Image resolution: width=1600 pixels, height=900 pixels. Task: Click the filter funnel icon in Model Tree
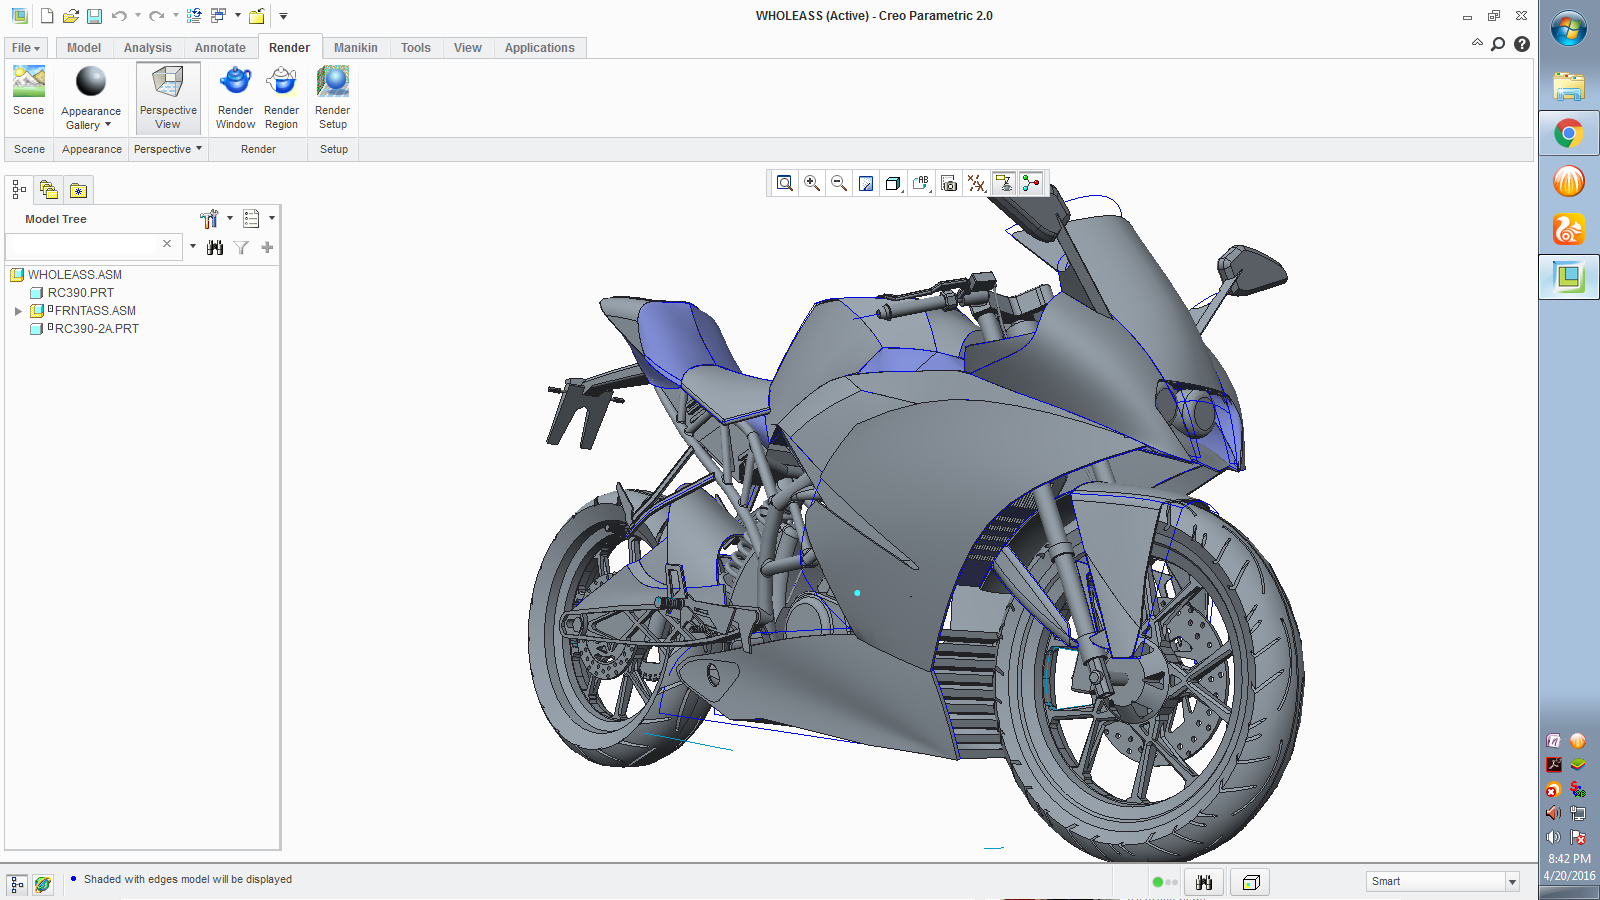coord(241,247)
